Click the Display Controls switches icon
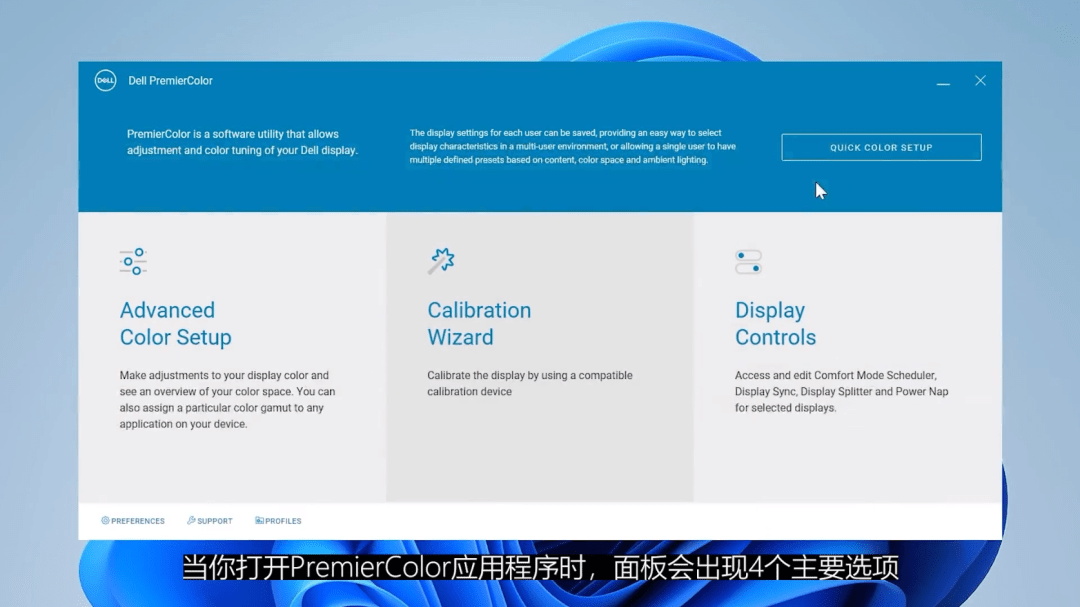The height and width of the screenshot is (607, 1080). pyautogui.click(x=748, y=260)
